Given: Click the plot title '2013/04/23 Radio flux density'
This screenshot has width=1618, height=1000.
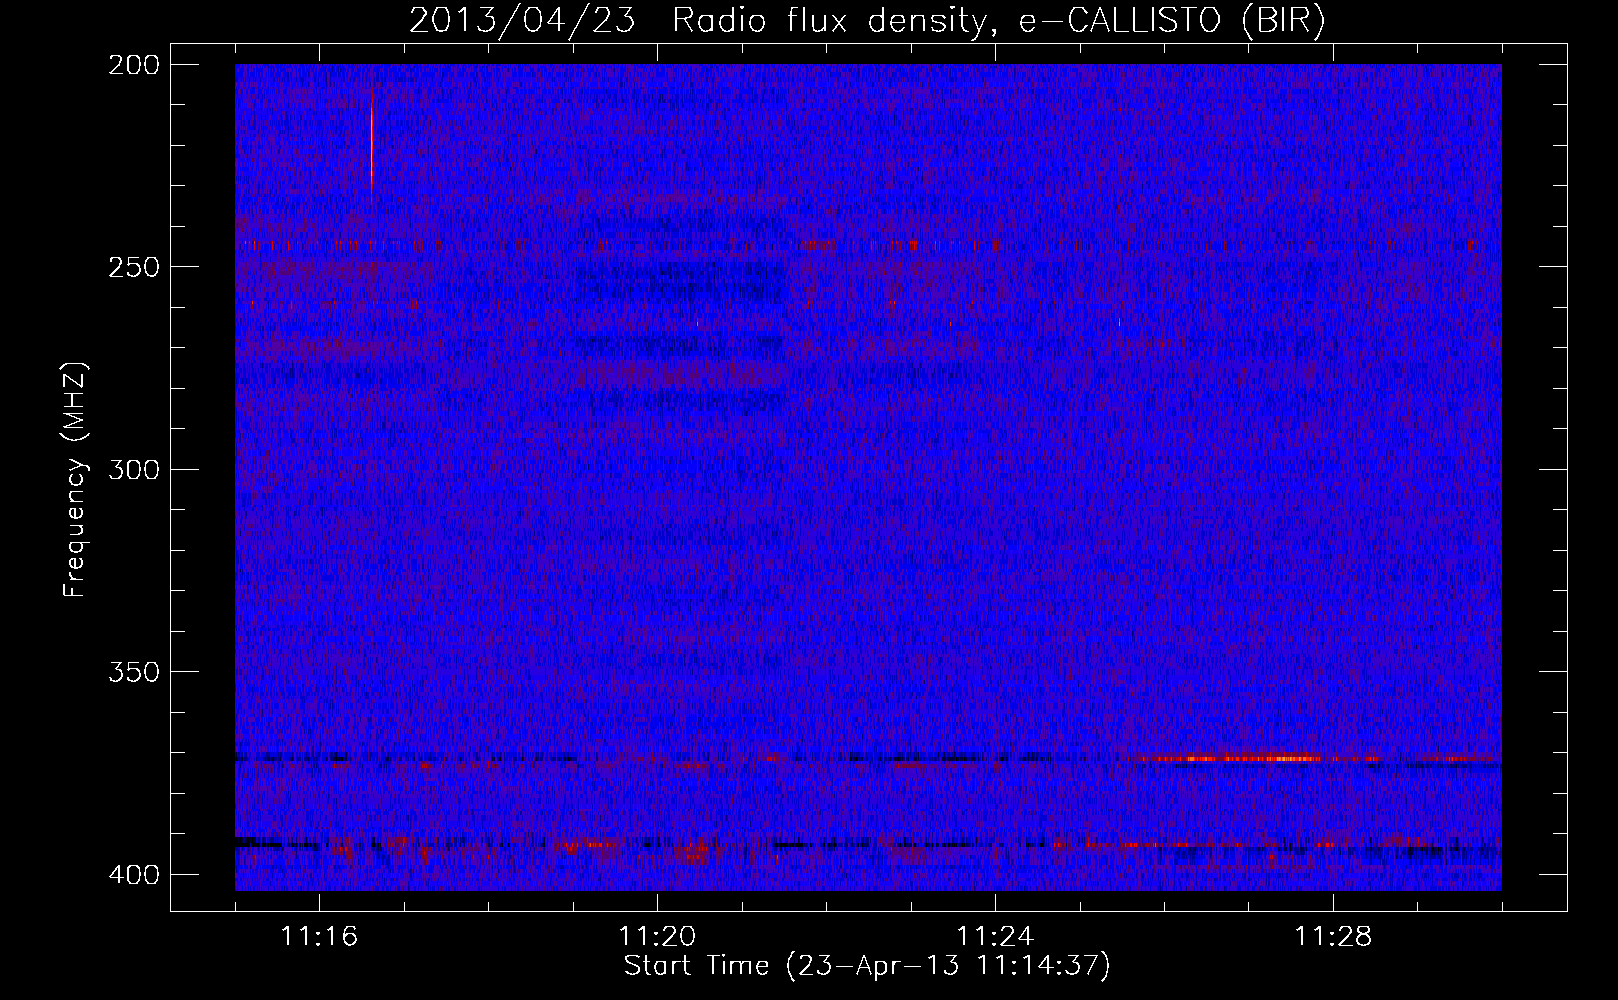Looking at the screenshot, I should (x=867, y=21).
